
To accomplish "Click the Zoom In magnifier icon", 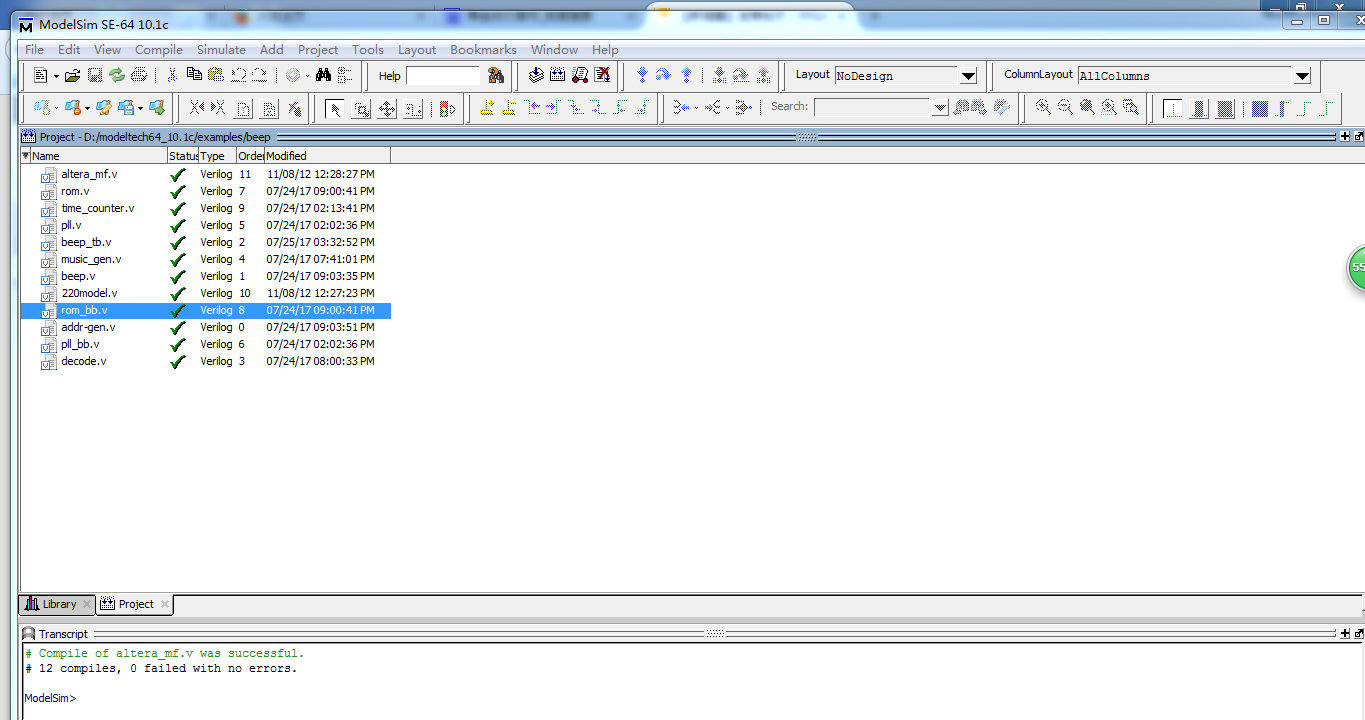I will click(1043, 108).
